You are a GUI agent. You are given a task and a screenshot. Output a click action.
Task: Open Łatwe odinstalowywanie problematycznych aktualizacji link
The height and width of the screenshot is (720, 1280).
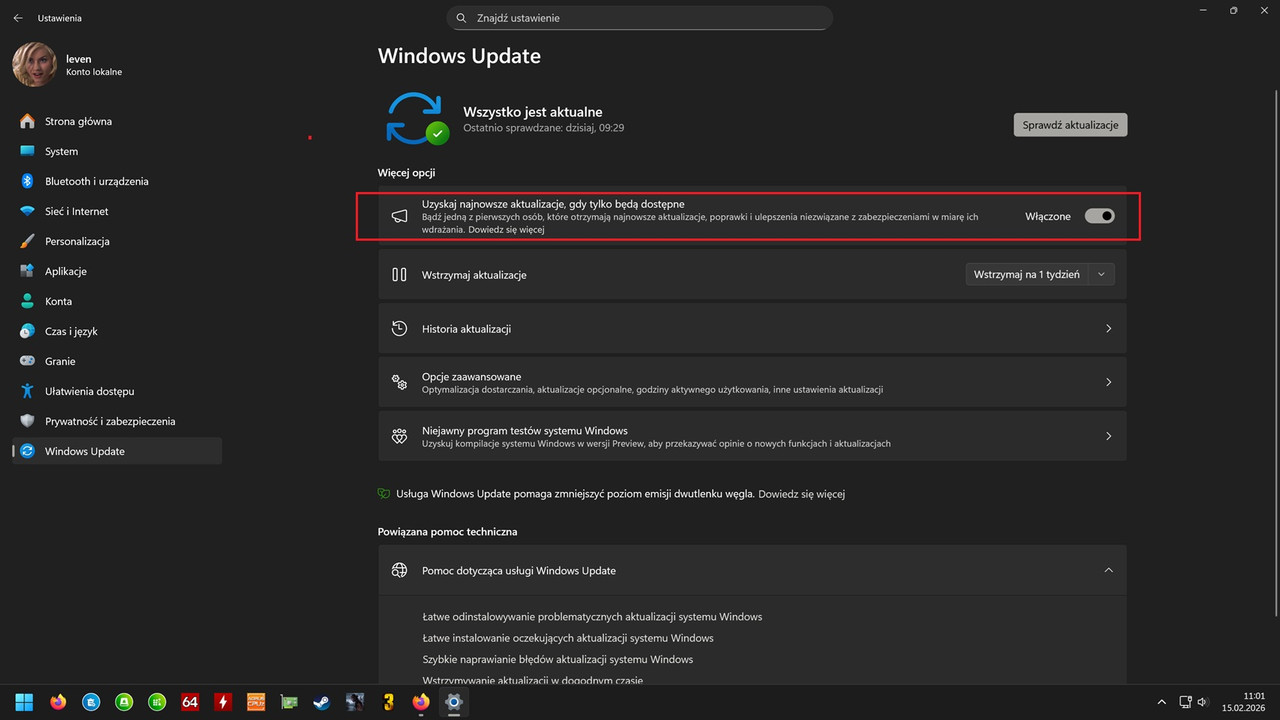click(x=592, y=617)
